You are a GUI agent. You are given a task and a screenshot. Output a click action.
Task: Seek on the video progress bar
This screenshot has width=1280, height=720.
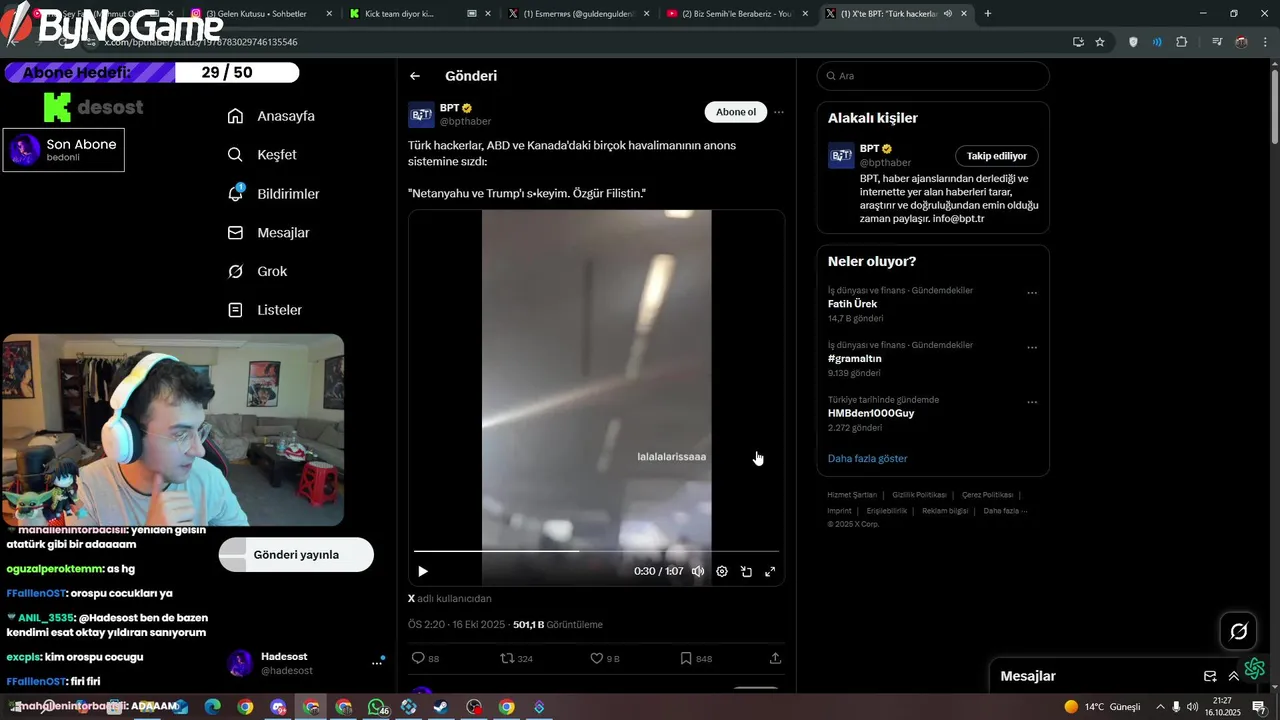(596, 551)
